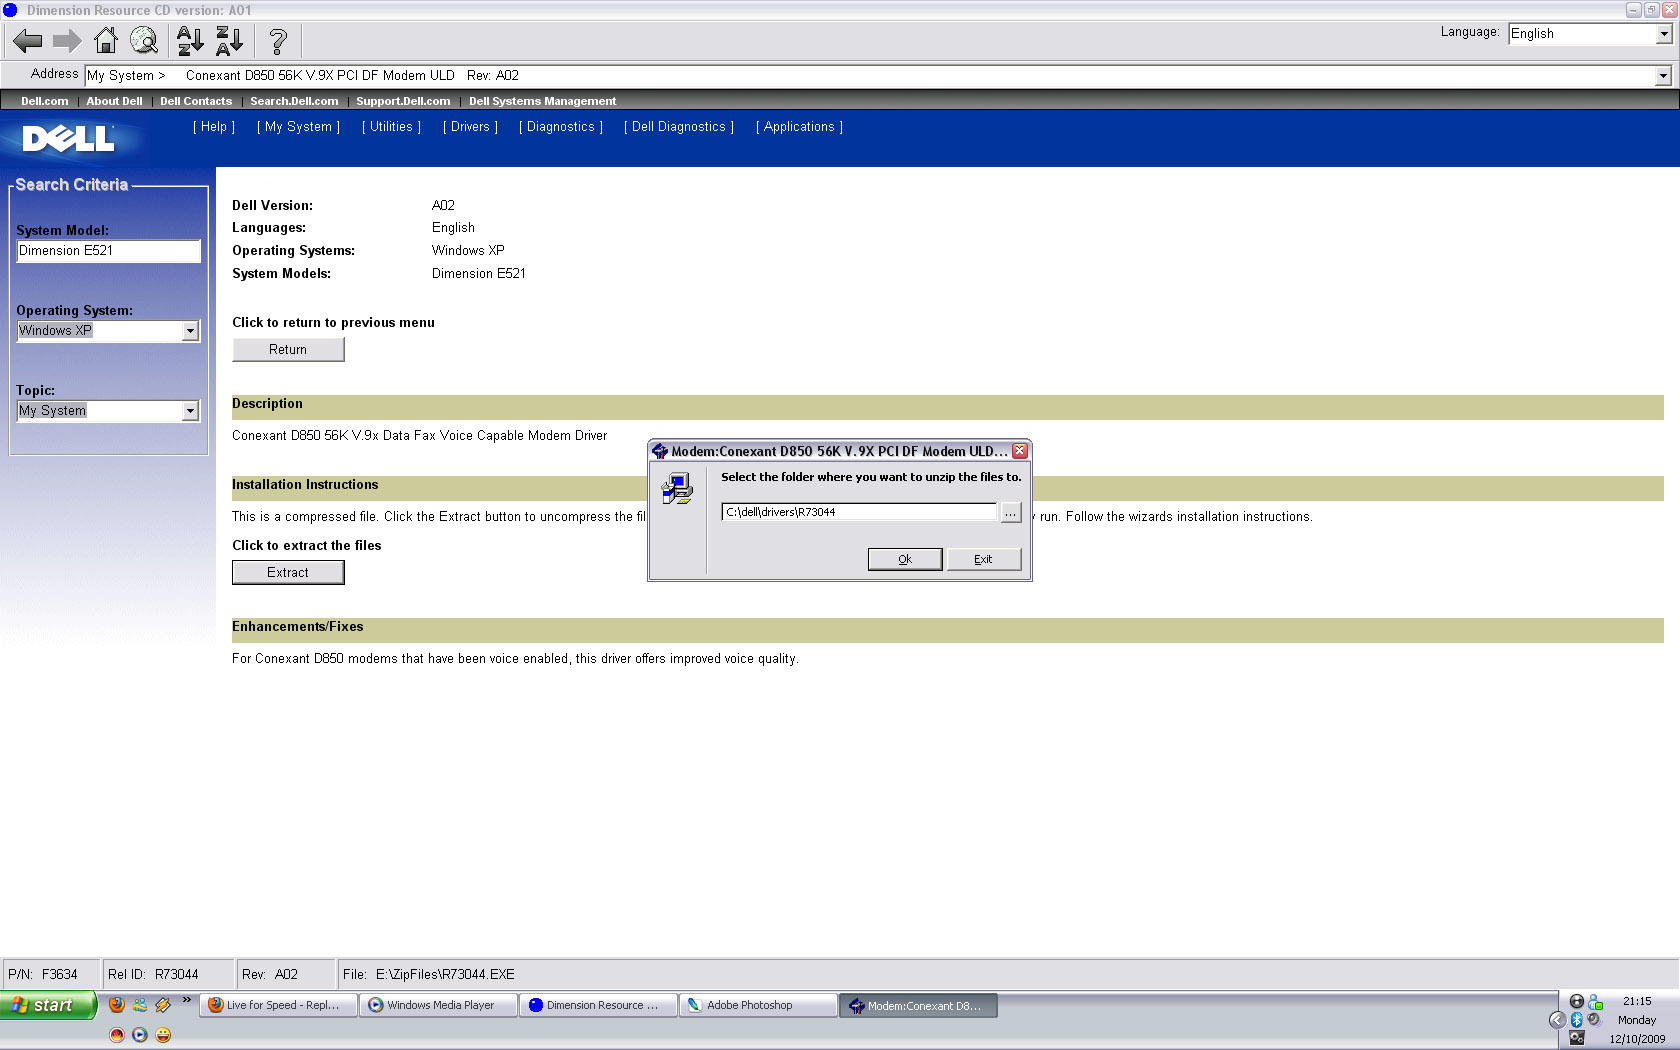Switch to Live for Speed taskbar button
The image size is (1680, 1050).
[x=279, y=1005]
